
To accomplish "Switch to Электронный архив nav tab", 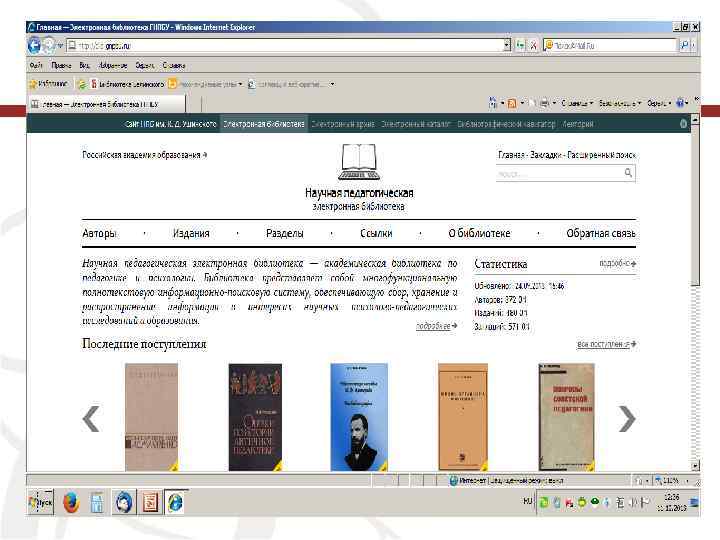I will pyautogui.click(x=343, y=124).
